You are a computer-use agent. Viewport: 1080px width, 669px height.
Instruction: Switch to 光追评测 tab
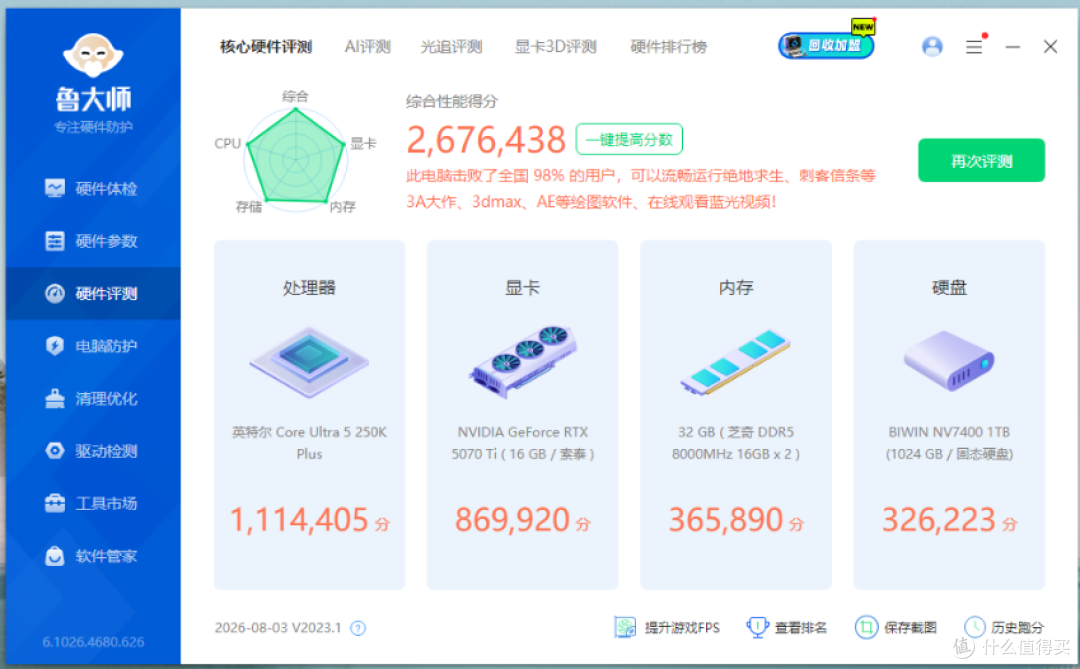[x=451, y=47]
